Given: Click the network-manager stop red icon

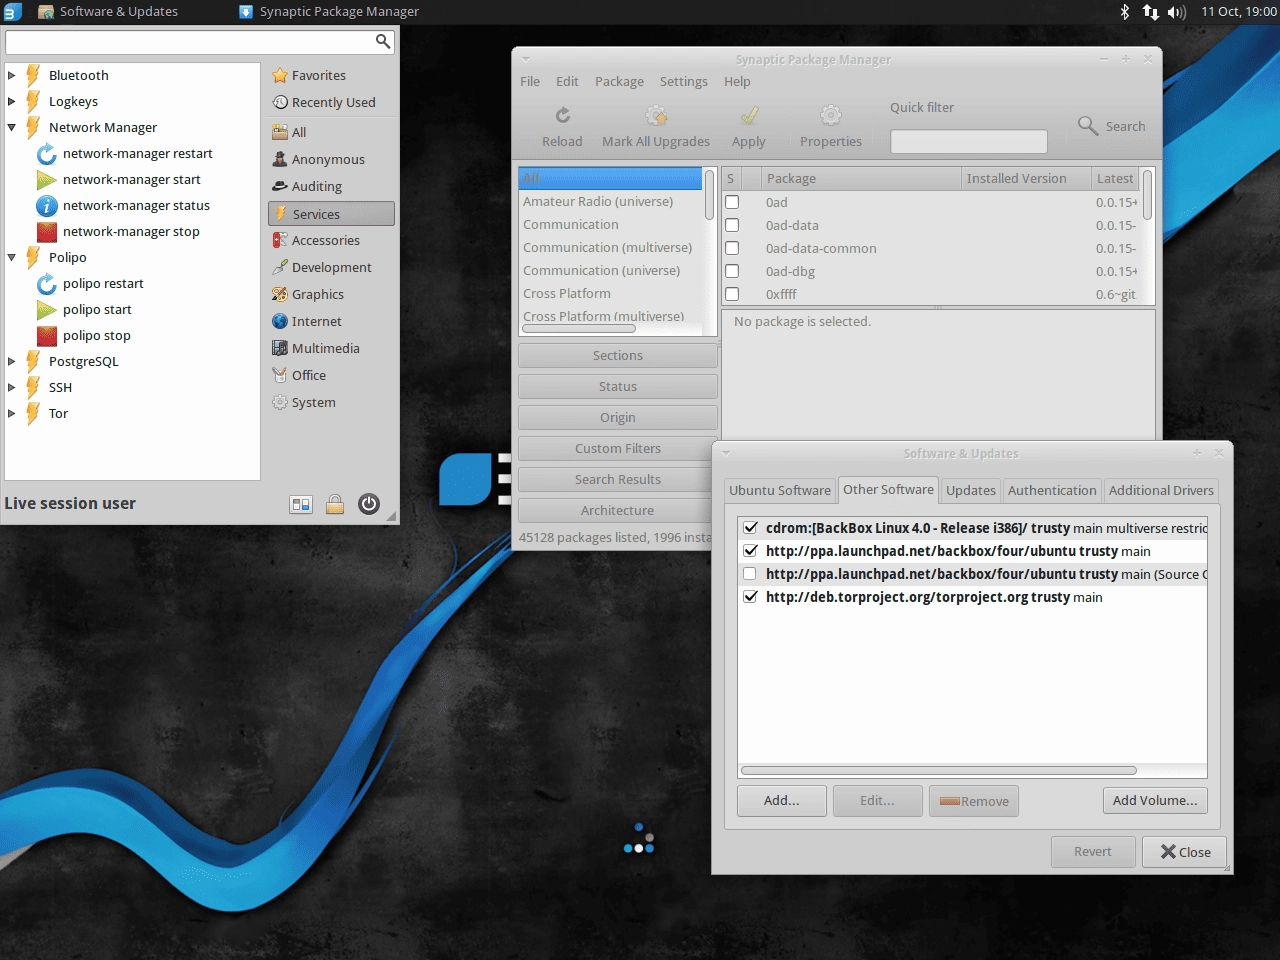Looking at the screenshot, I should [x=46, y=232].
